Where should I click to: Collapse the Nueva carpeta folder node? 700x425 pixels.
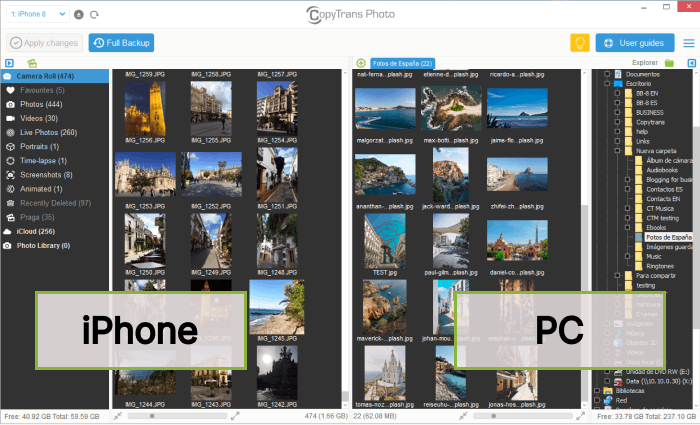(x=617, y=151)
